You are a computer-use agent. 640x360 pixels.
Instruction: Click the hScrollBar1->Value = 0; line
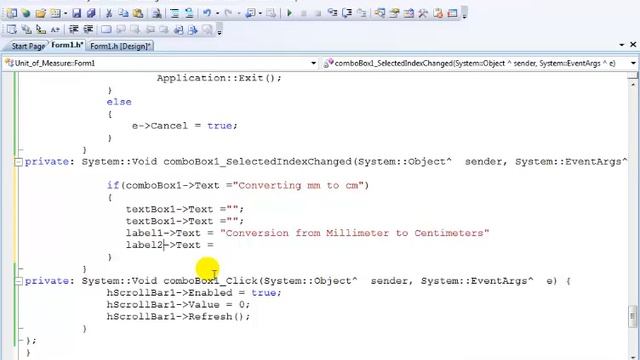pos(178,304)
